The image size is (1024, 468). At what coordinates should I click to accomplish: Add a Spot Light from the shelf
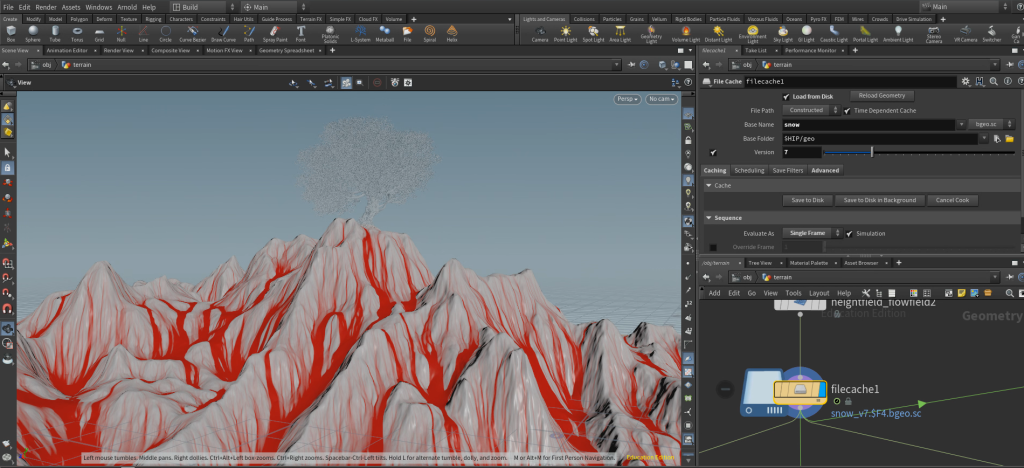click(x=593, y=34)
